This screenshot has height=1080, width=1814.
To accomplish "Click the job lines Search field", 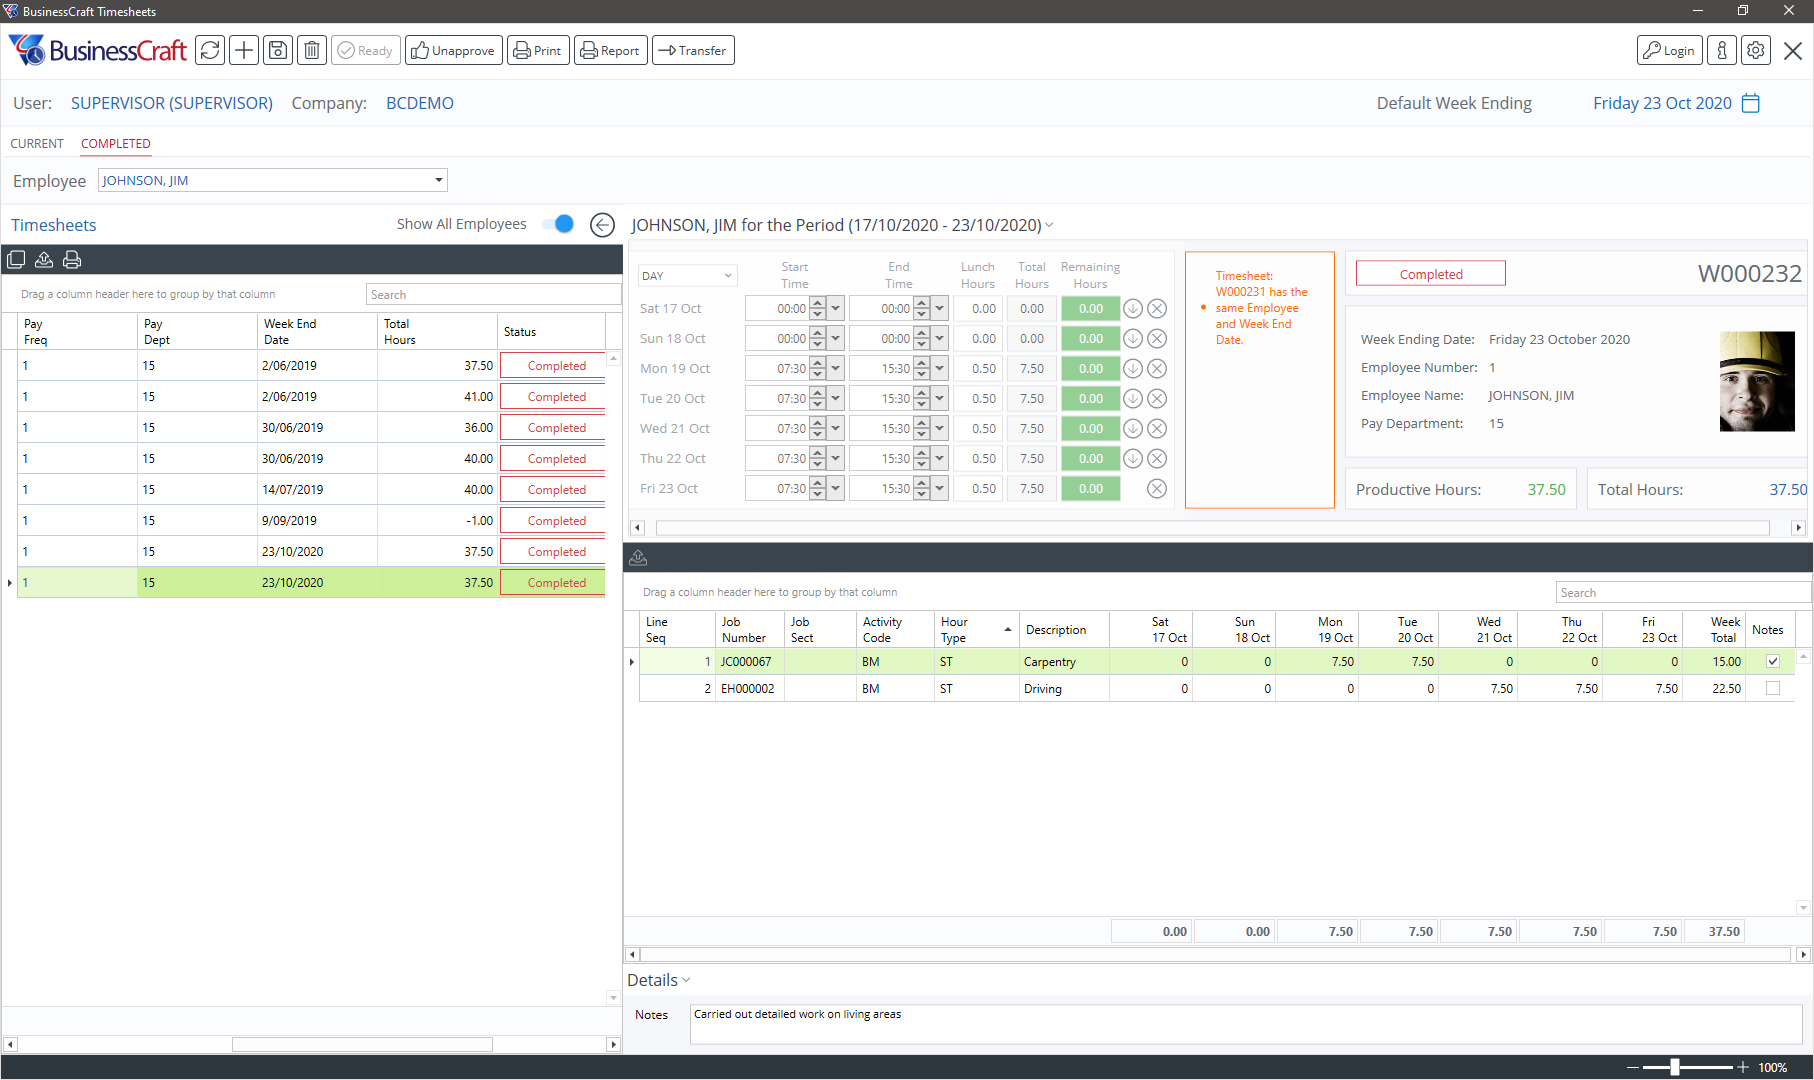I will (x=1683, y=592).
